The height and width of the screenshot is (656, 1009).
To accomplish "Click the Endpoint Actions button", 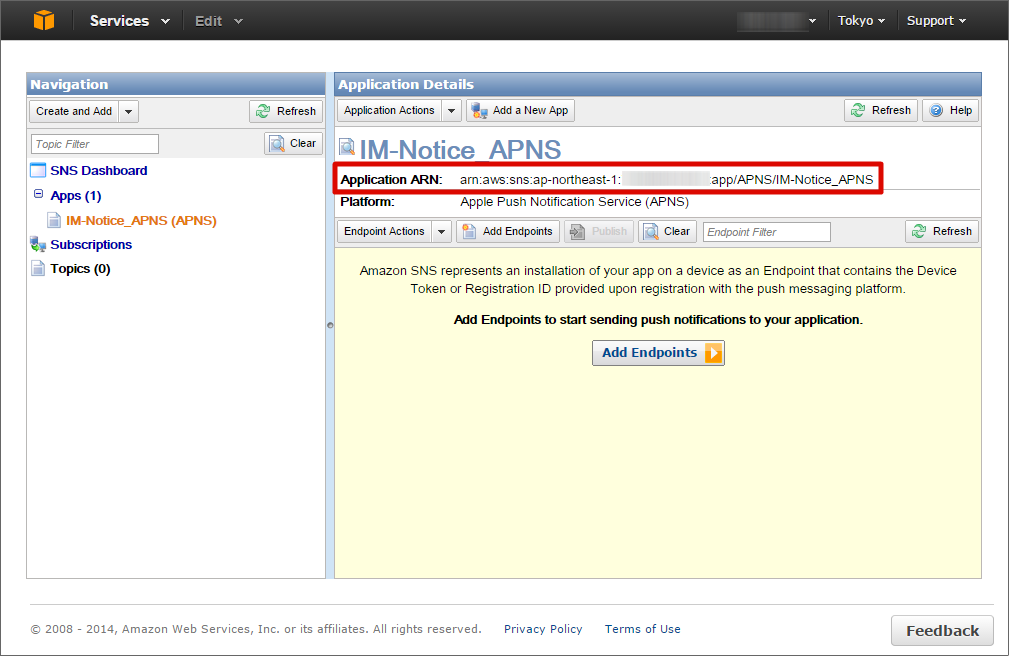I will coord(384,232).
